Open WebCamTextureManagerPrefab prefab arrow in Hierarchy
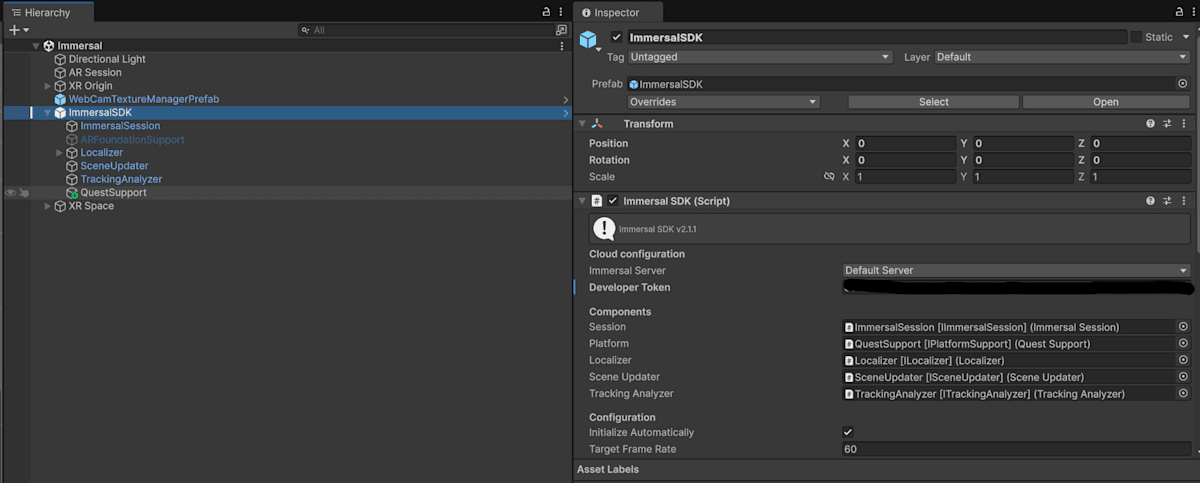The height and width of the screenshot is (483, 1200). coord(566,99)
